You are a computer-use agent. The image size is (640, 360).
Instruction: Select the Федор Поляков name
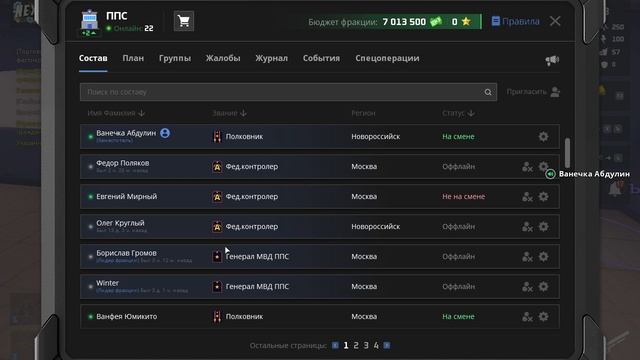tap(122, 163)
